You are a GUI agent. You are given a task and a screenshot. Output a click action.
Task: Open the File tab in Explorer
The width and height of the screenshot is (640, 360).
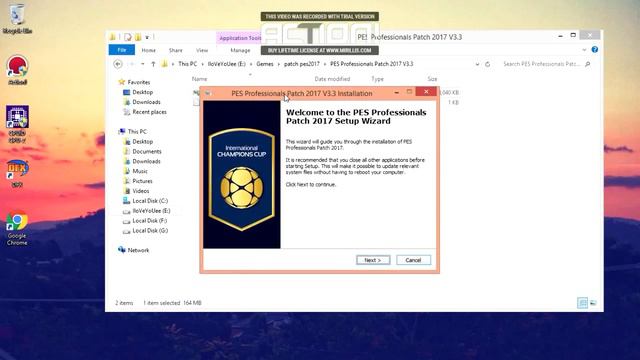click(x=122, y=50)
